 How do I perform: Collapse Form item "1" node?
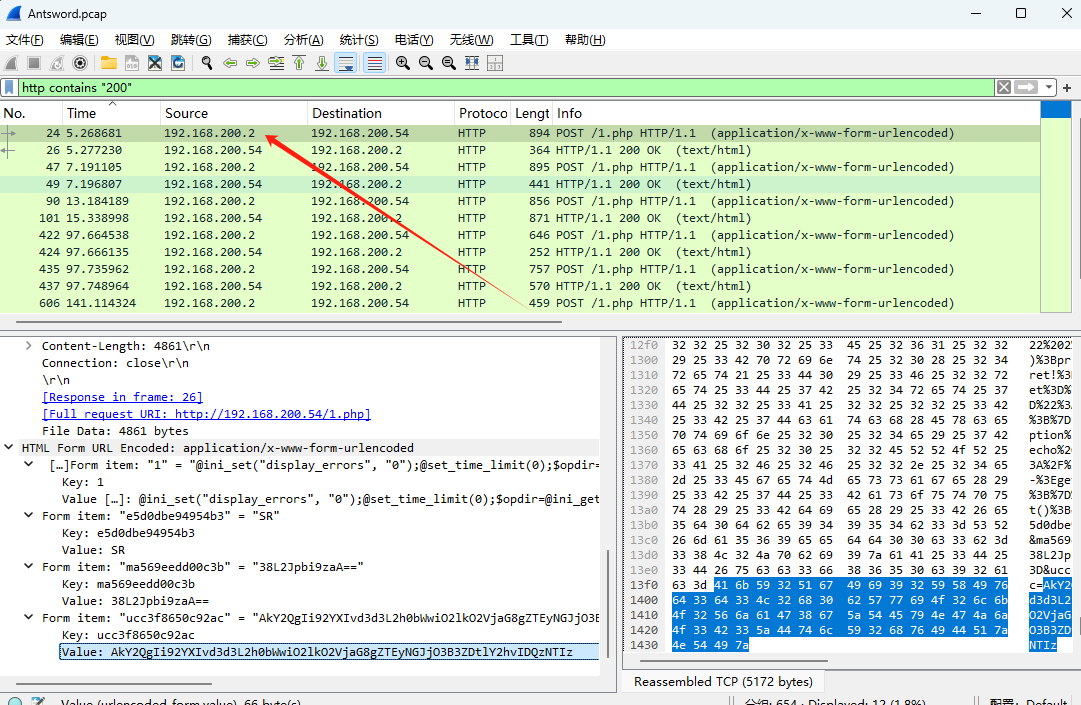click(29, 465)
